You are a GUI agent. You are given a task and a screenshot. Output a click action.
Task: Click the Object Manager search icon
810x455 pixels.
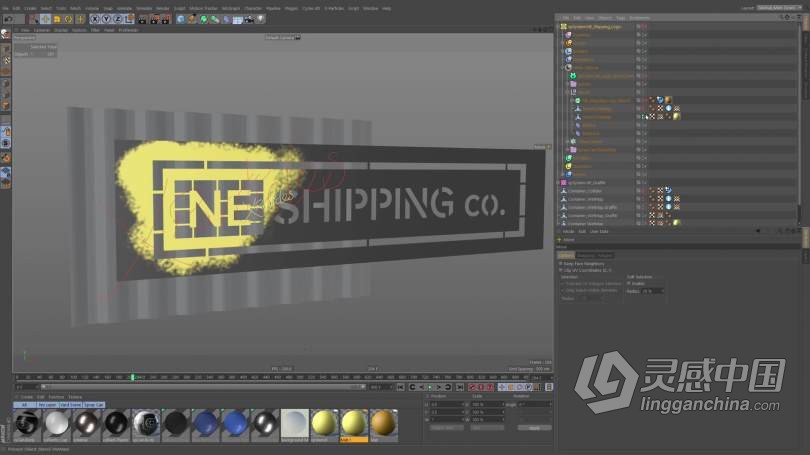coord(781,18)
